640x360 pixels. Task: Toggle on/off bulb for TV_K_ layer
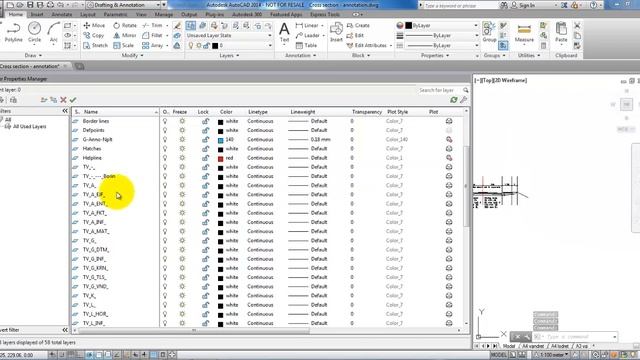coord(165,296)
